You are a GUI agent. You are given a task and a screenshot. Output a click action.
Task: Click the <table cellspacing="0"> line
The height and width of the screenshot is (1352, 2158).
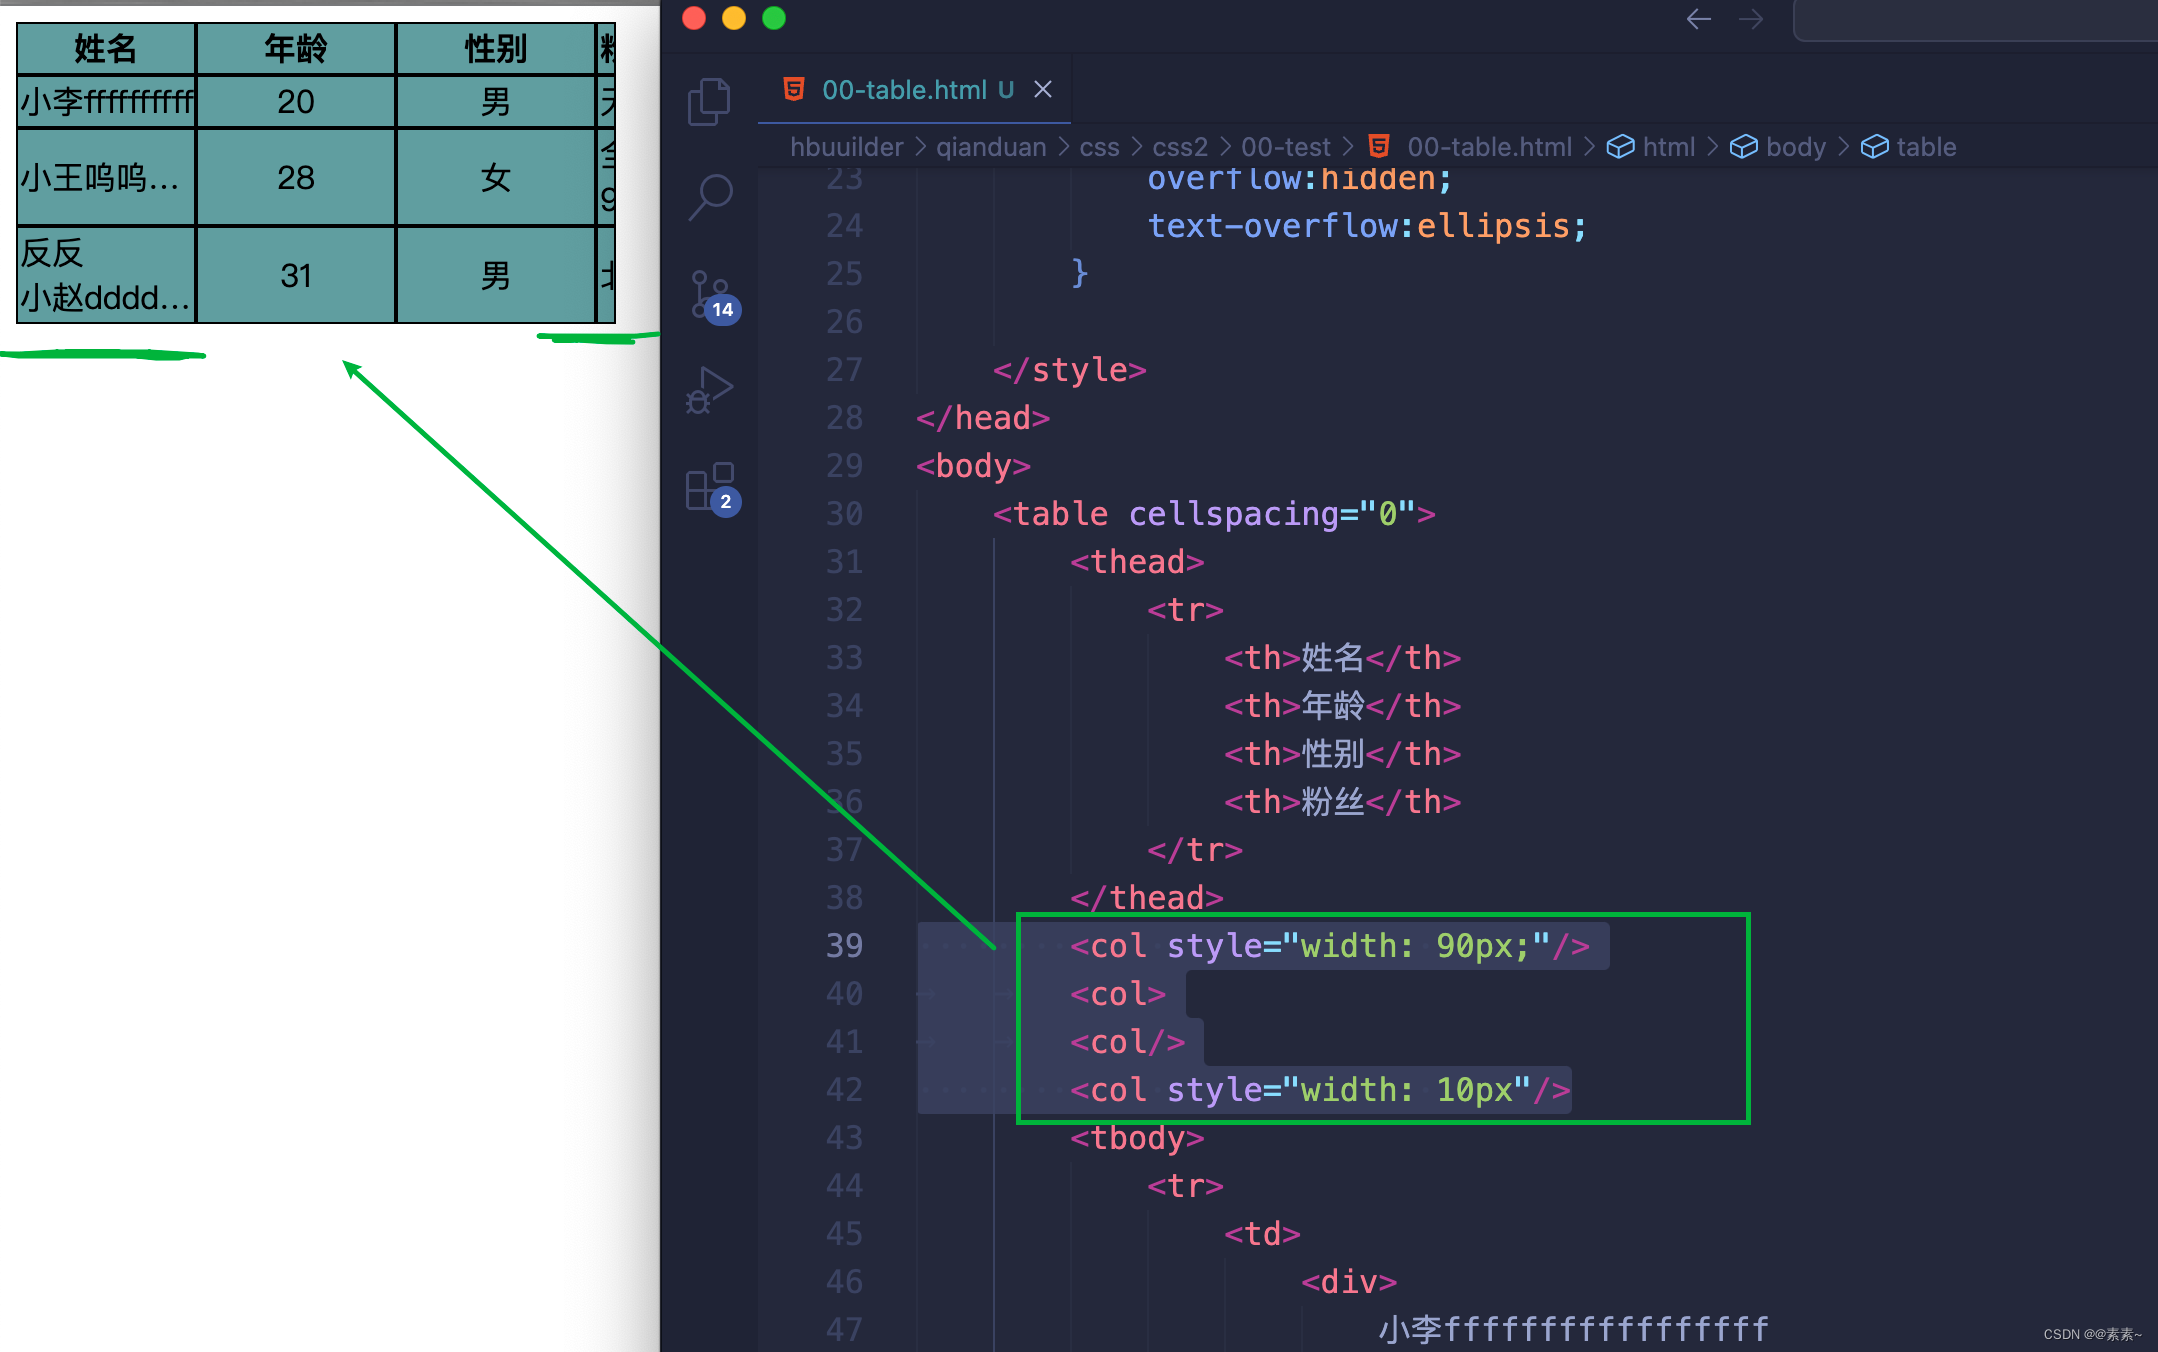pos(1214,514)
